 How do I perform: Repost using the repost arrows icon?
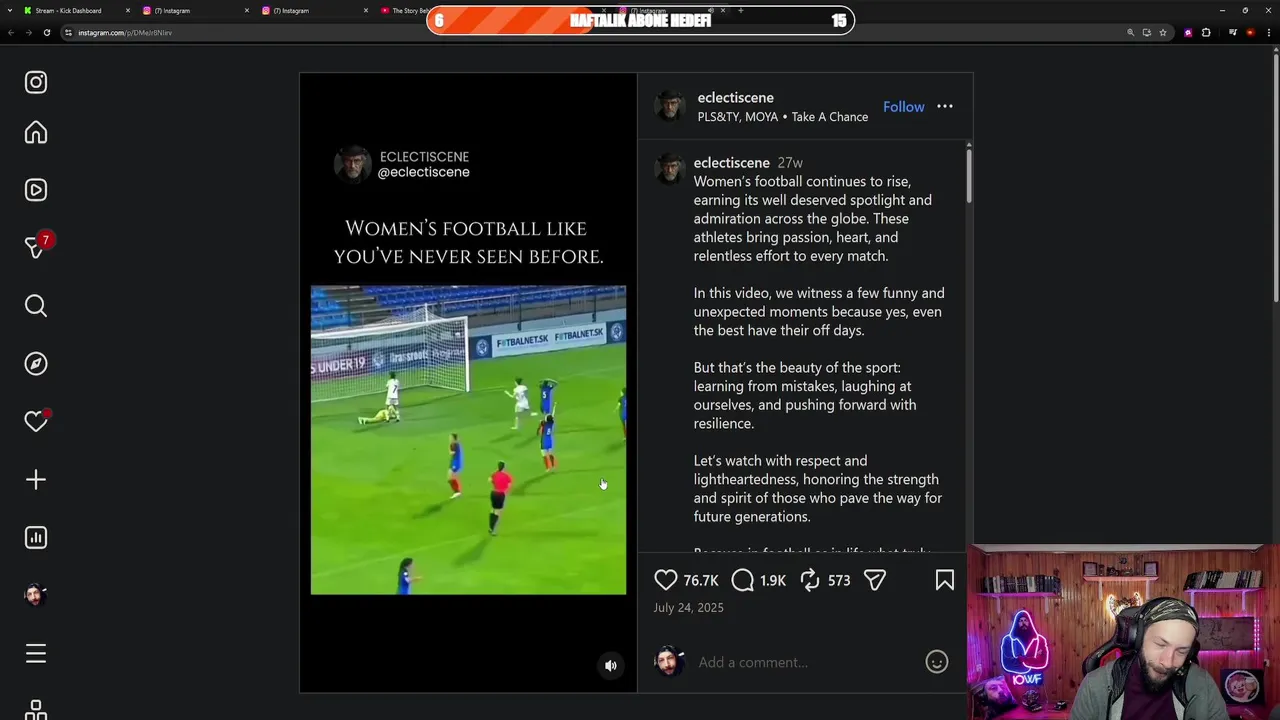tap(810, 580)
